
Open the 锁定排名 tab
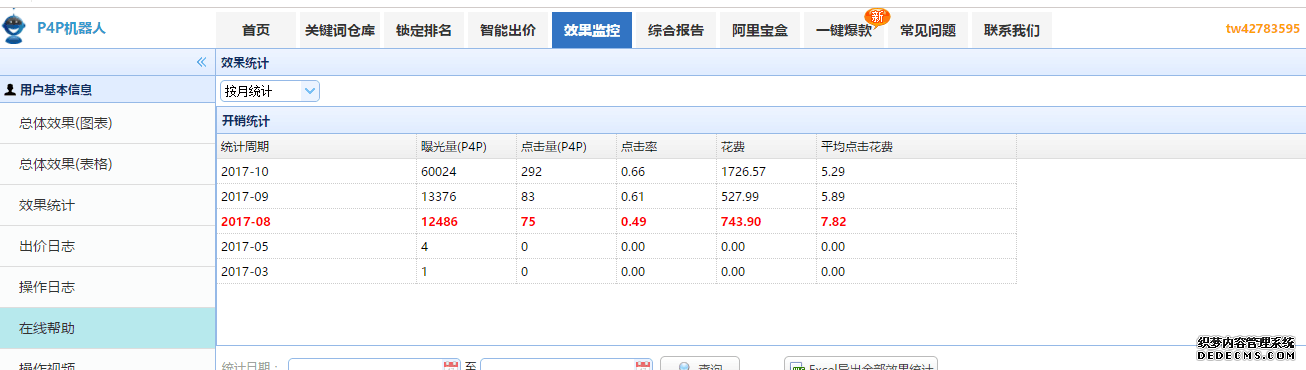click(424, 30)
